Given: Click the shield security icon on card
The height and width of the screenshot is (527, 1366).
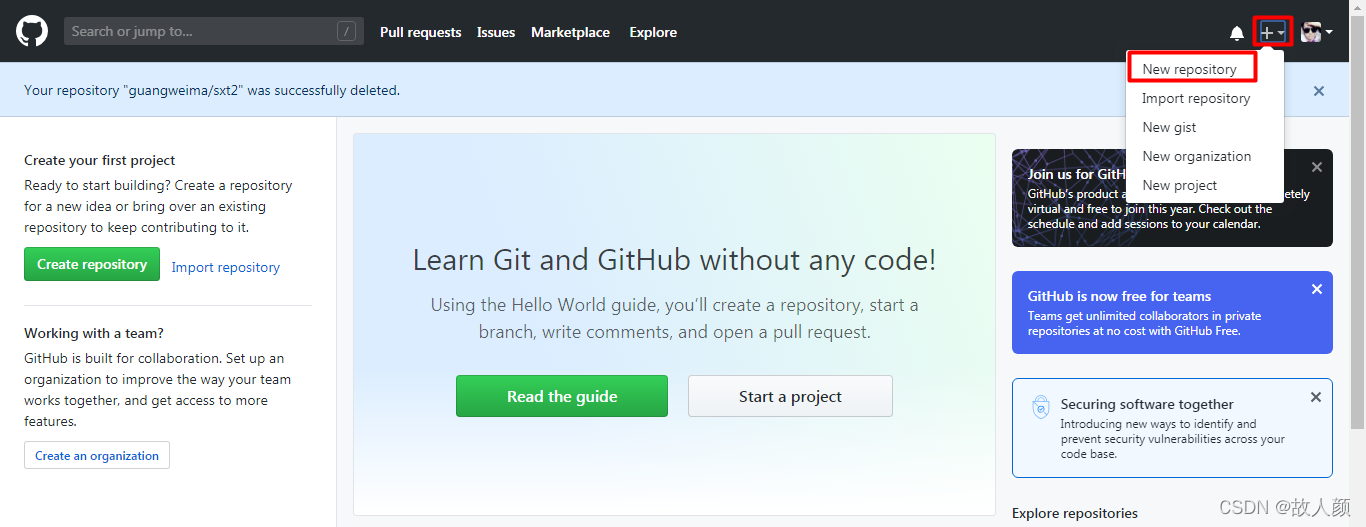Looking at the screenshot, I should click(1041, 407).
